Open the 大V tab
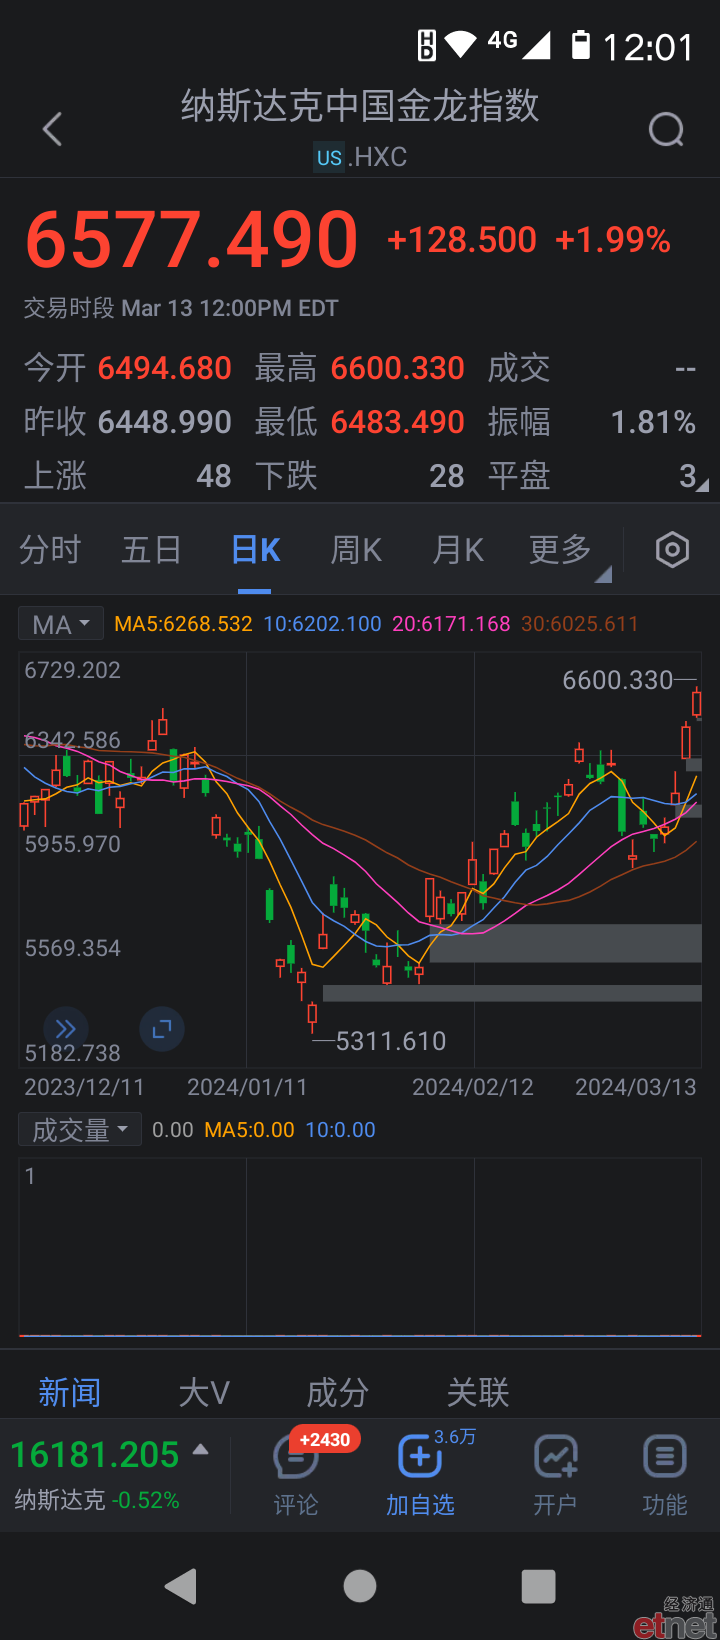The width and height of the screenshot is (720, 1640). [x=204, y=1392]
